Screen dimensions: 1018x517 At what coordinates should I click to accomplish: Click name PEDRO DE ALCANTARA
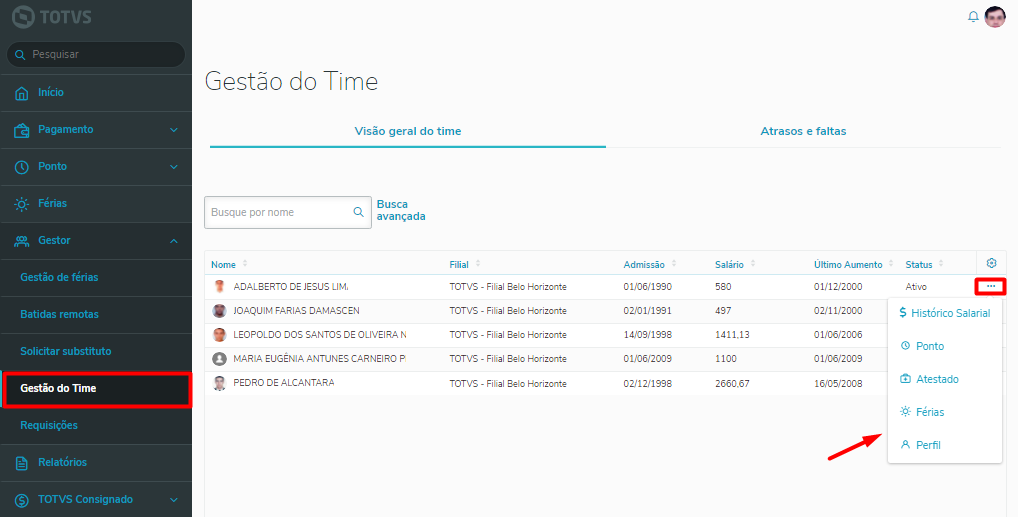(284, 383)
